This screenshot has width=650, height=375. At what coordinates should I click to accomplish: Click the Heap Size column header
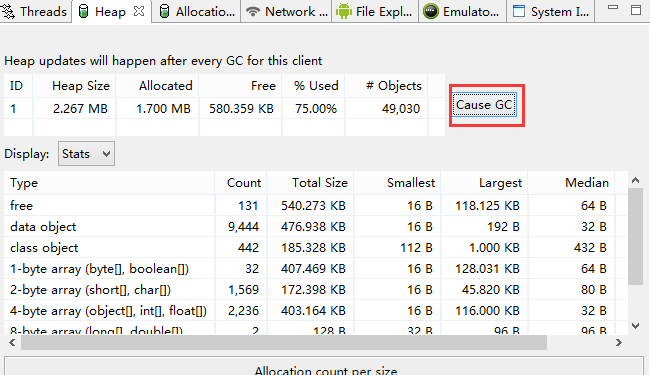[x=75, y=86]
